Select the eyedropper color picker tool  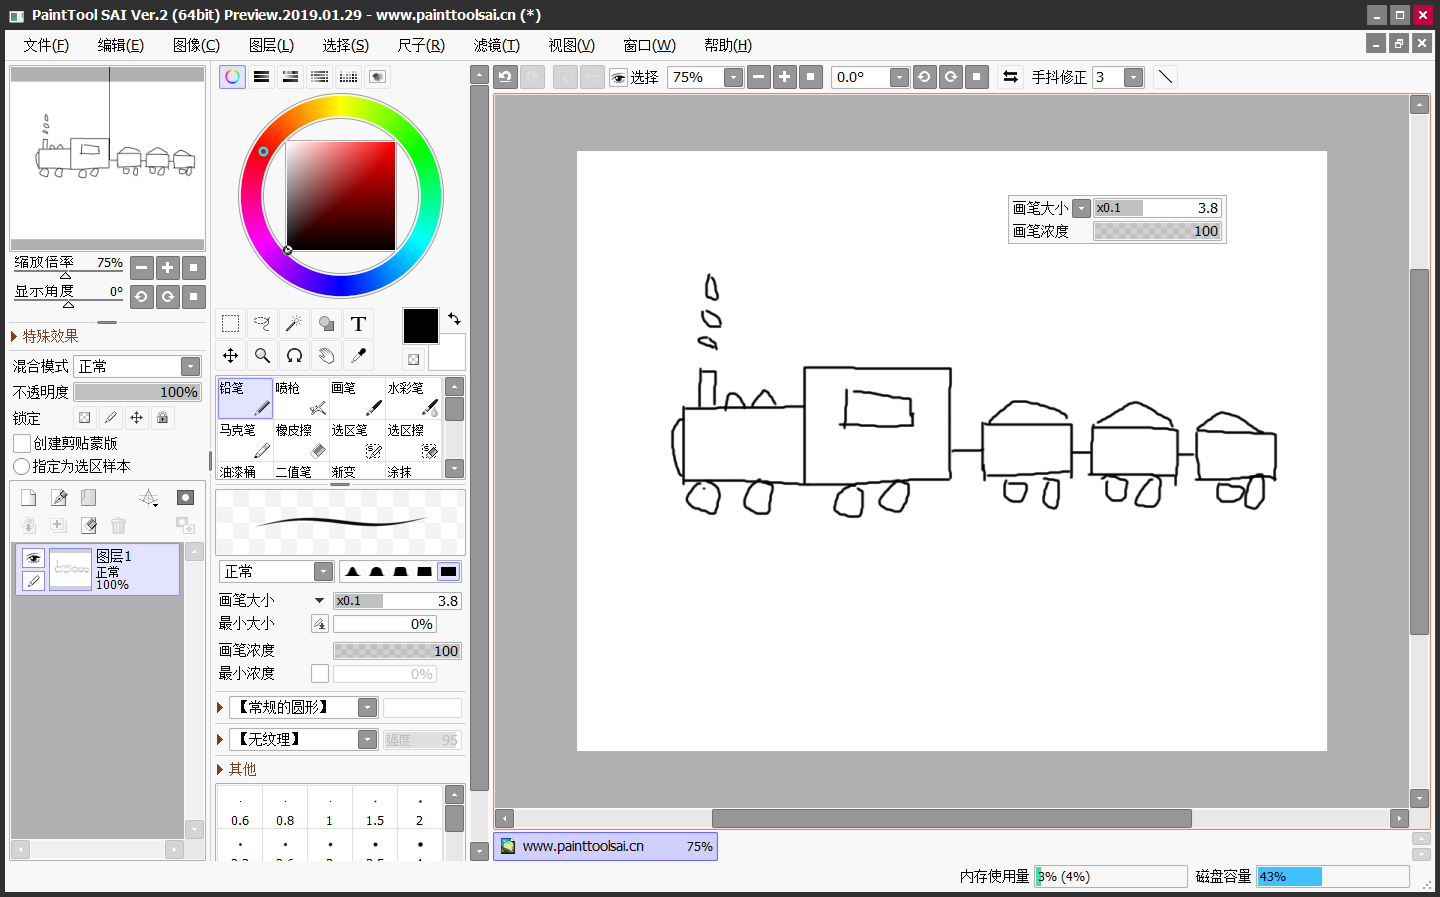pyautogui.click(x=358, y=356)
